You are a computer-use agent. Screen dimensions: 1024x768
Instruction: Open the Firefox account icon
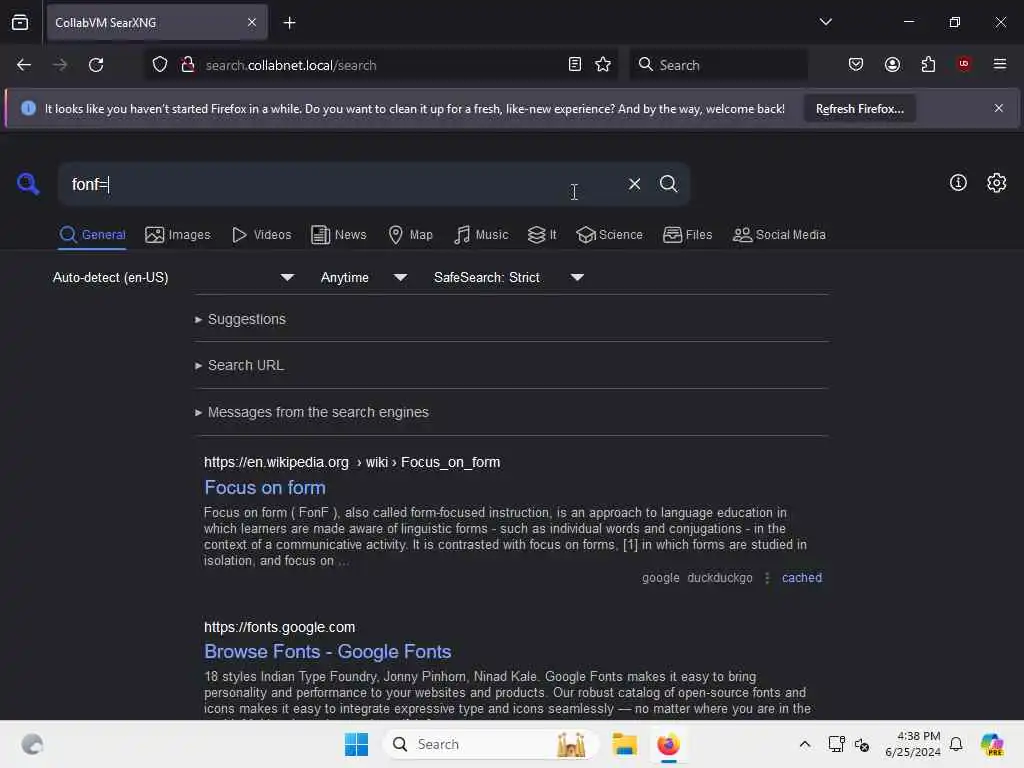(892, 65)
